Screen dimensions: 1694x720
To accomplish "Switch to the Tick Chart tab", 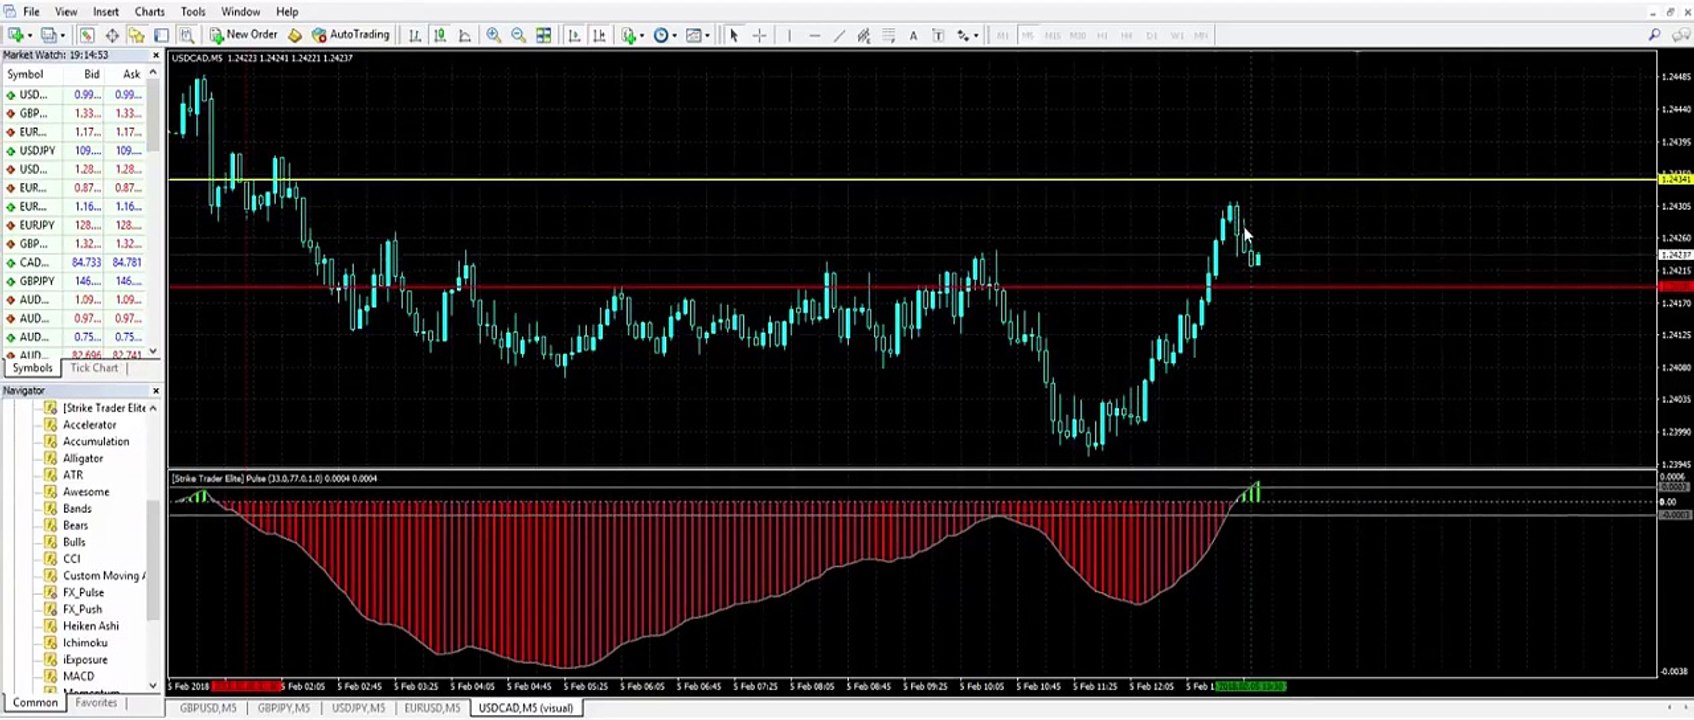I will (x=94, y=368).
